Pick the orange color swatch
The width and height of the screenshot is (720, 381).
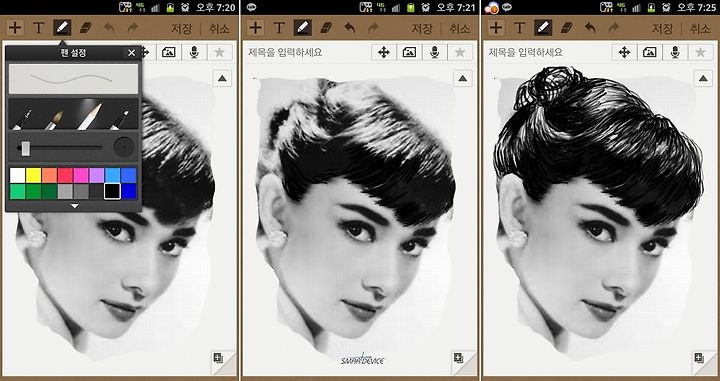[50, 175]
